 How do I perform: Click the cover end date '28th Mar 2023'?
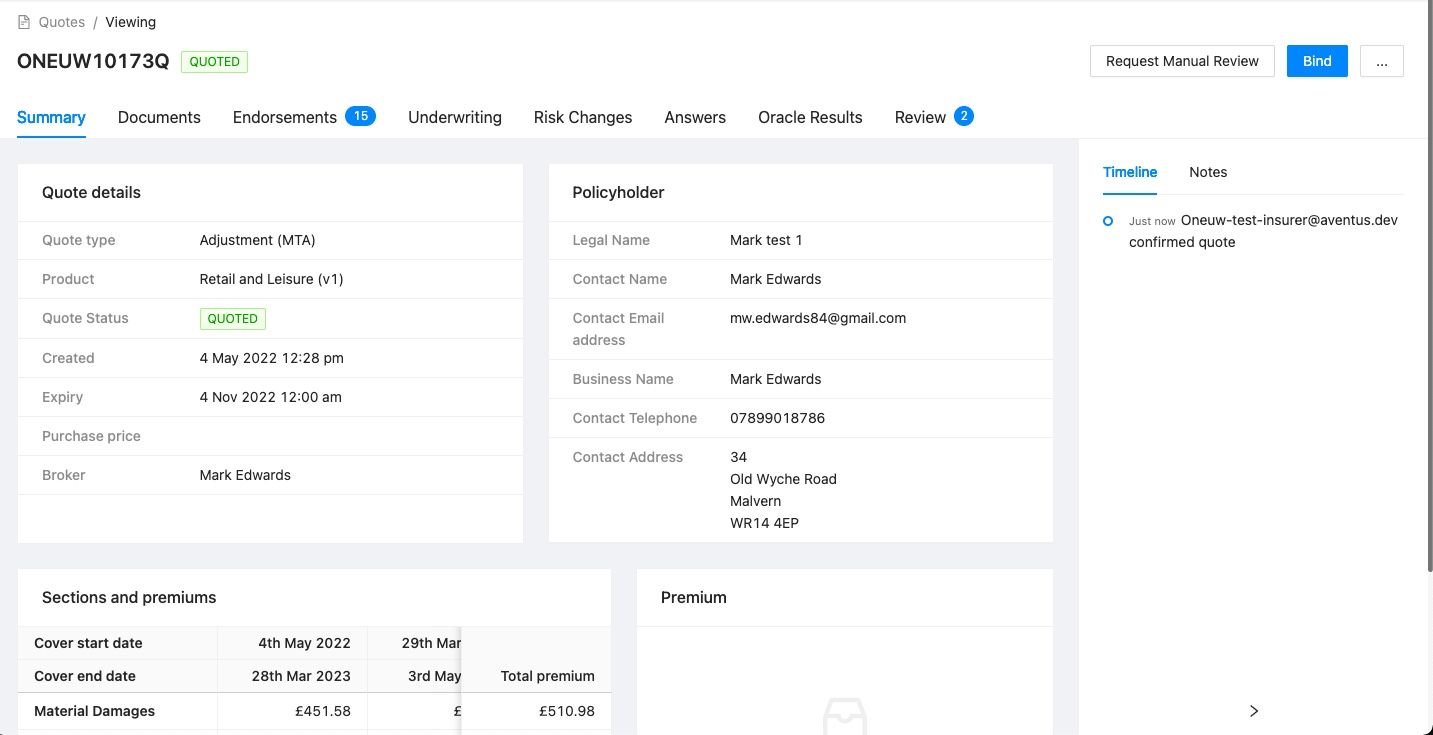[x=301, y=676]
